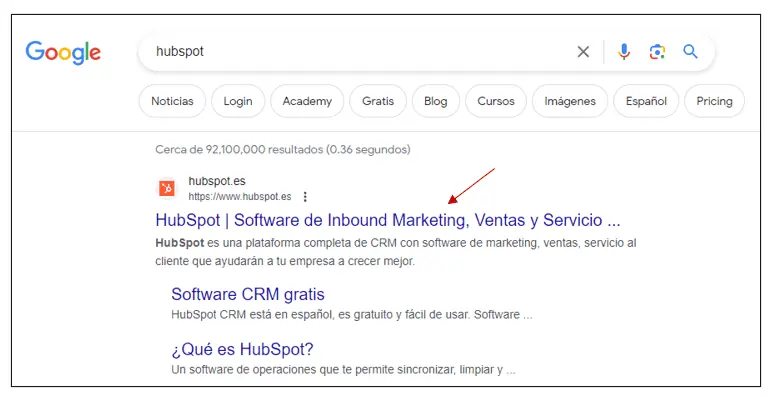Click the Cerca de 92,100,000 resultados text
777x398 pixels.
(282, 150)
